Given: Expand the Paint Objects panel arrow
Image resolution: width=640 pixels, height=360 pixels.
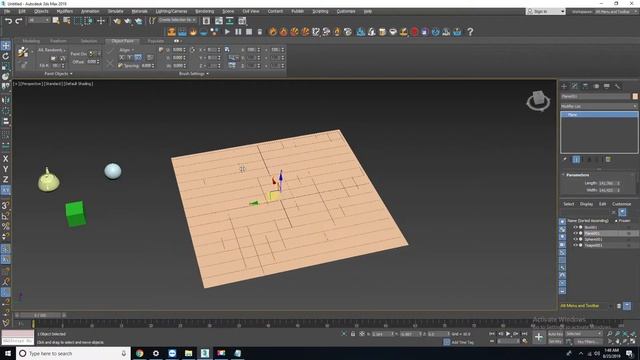Looking at the screenshot, I should [71, 74].
